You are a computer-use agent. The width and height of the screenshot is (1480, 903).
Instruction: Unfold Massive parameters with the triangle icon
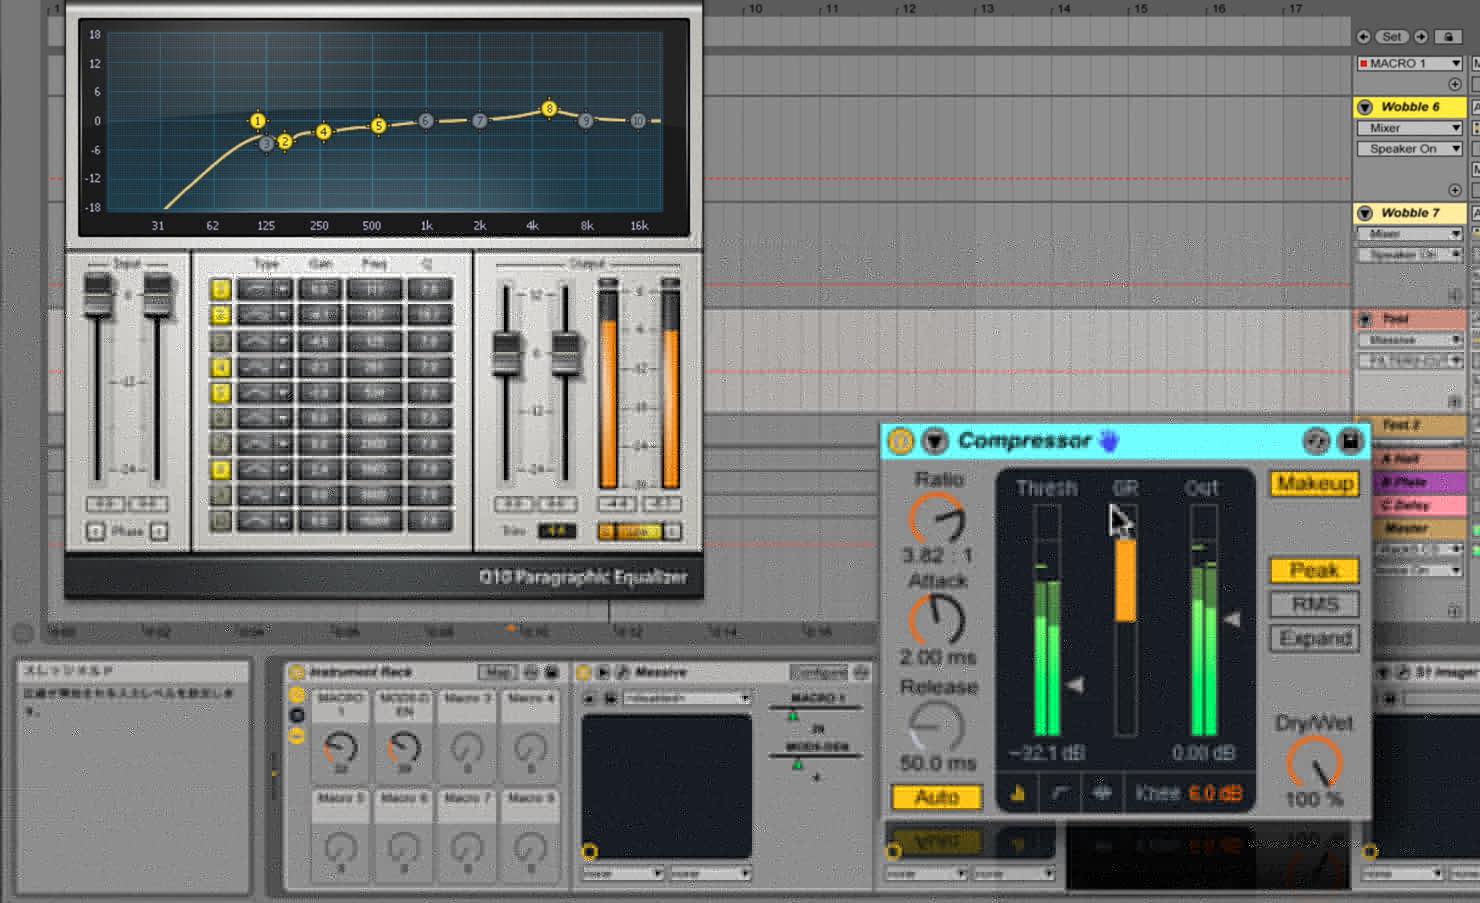[604, 672]
